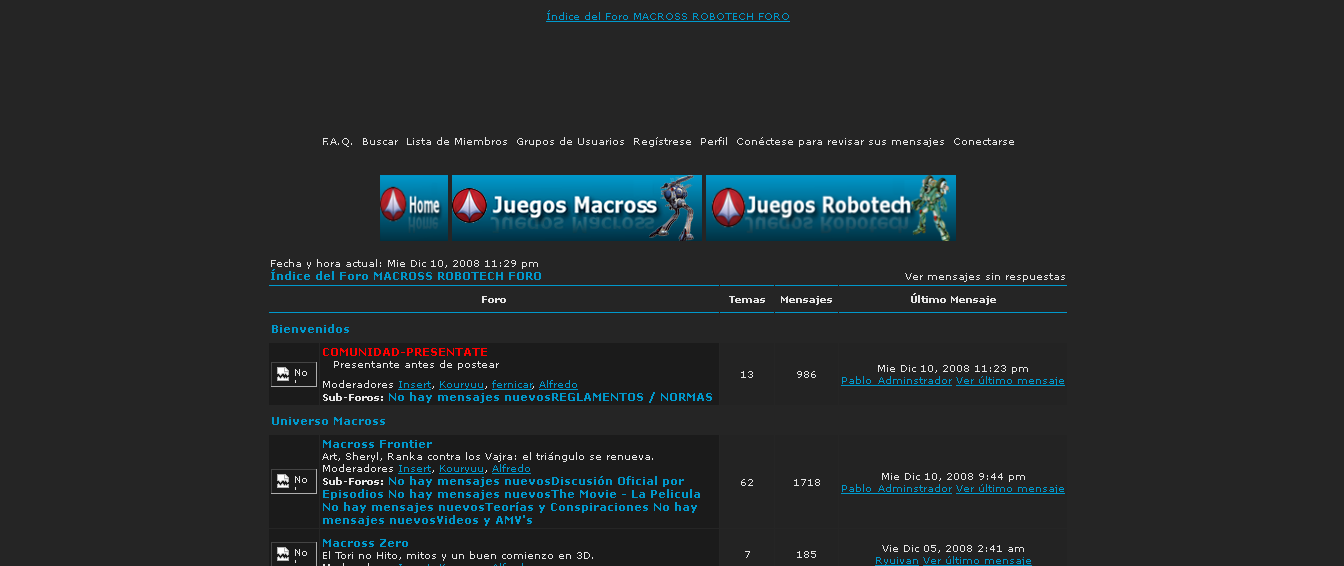
Task: Click the COMUNIDAD-PRESENTATE no-new-messages folder icon
Action: (294, 375)
